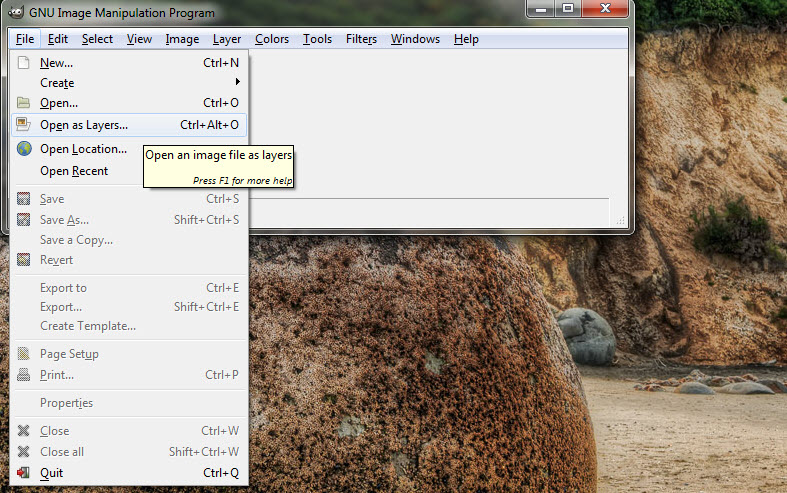
Task: Click the Quit exit icon
Action: tap(23, 473)
